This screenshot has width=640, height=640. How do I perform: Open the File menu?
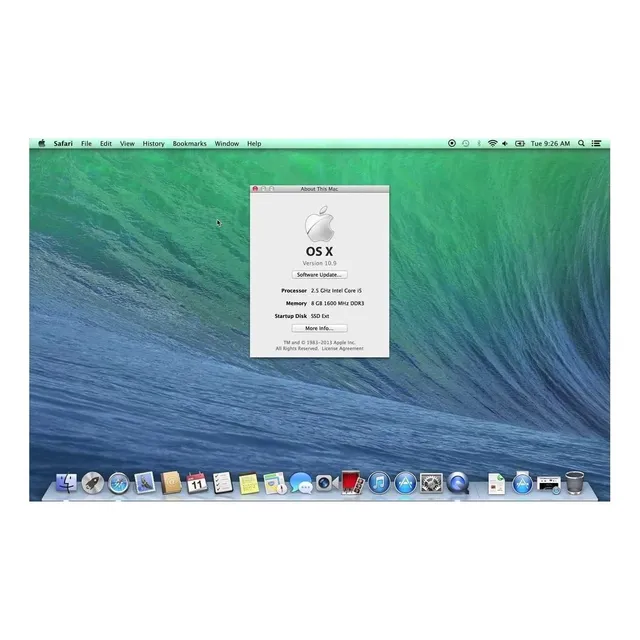pyautogui.click(x=86, y=143)
